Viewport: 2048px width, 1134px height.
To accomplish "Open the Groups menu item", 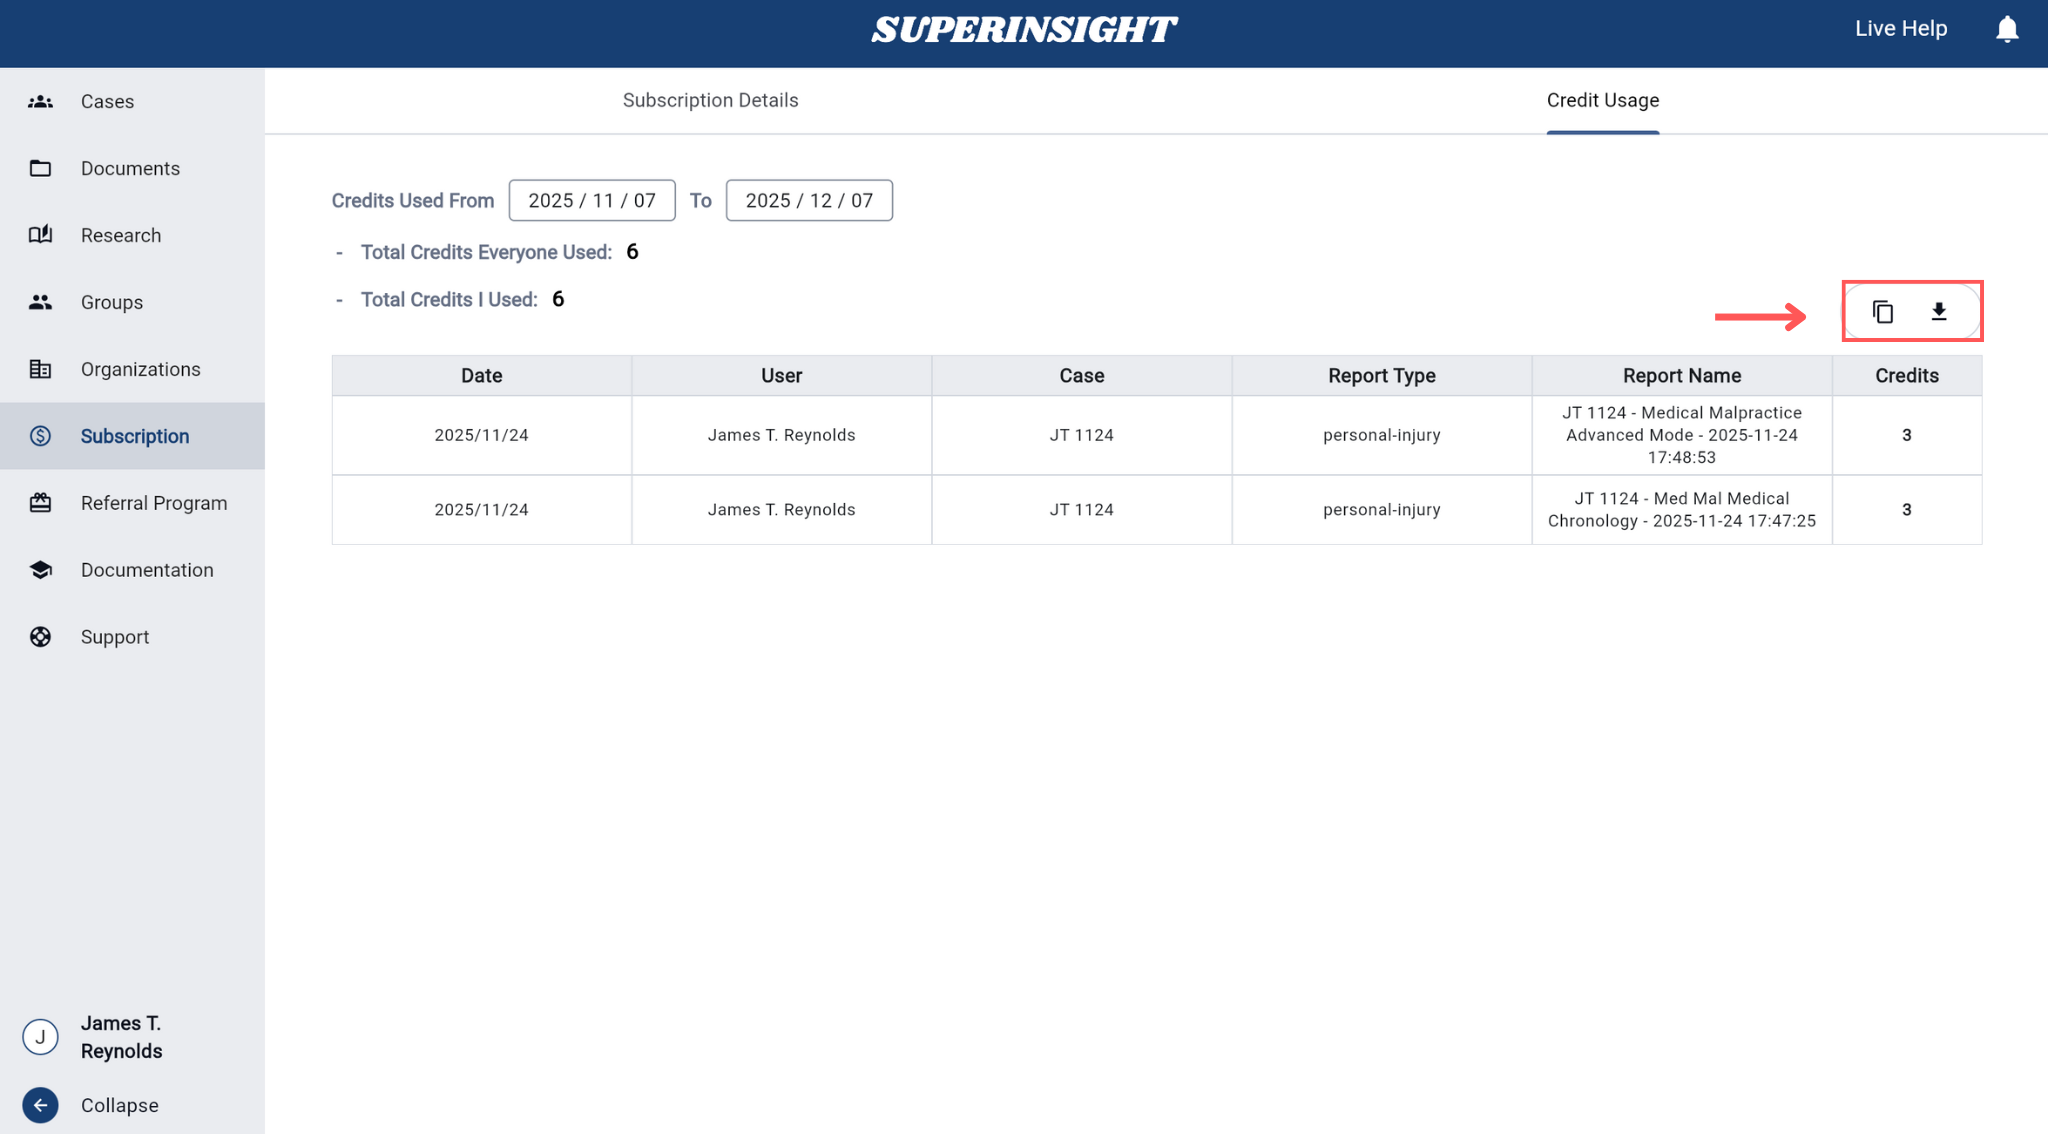I will pyautogui.click(x=112, y=302).
